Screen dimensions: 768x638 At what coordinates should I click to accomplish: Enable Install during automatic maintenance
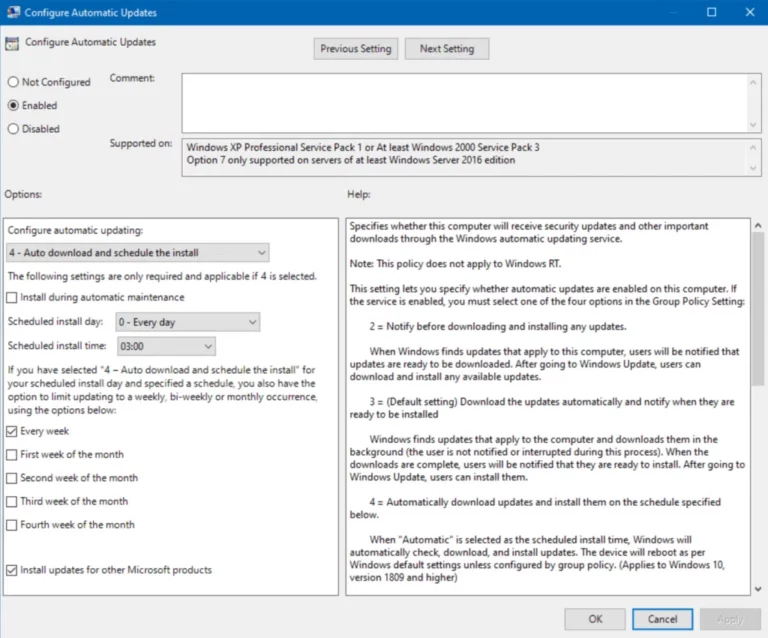click(x=12, y=297)
